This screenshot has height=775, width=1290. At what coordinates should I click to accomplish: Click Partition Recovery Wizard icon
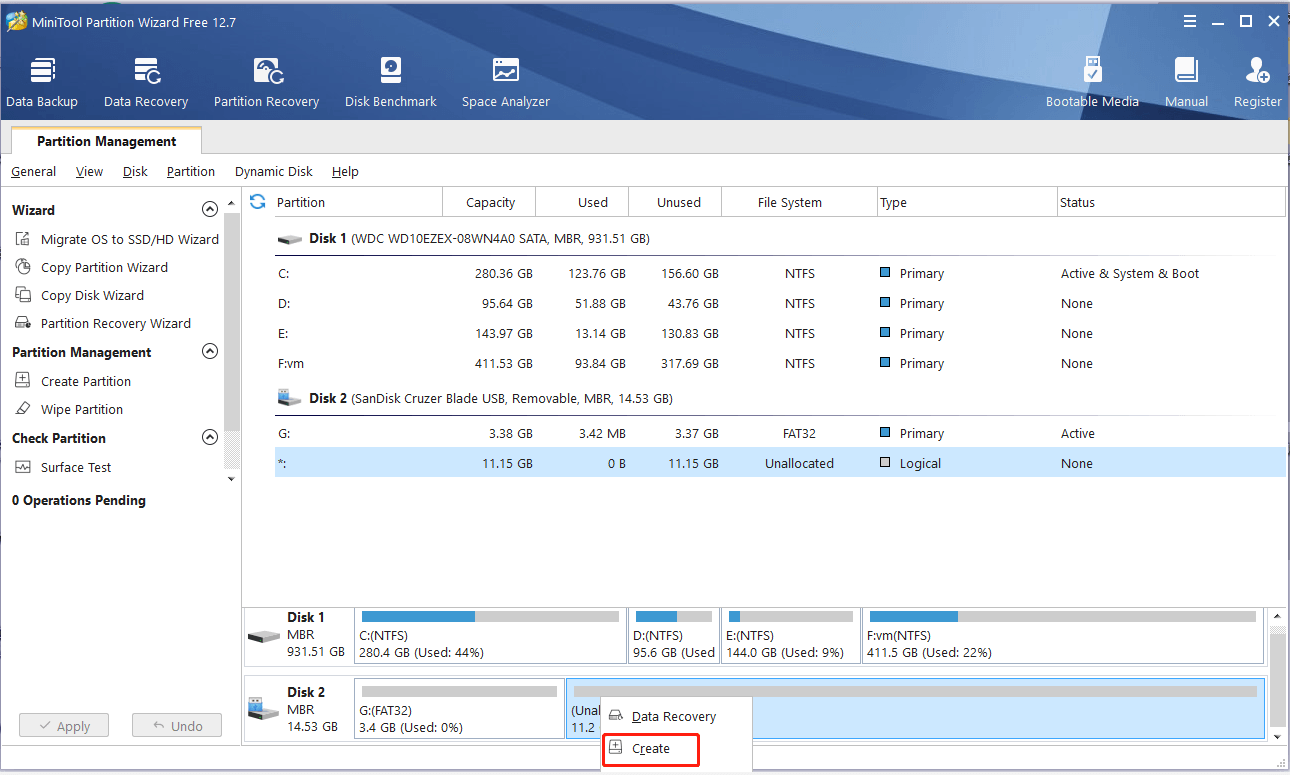coord(23,323)
